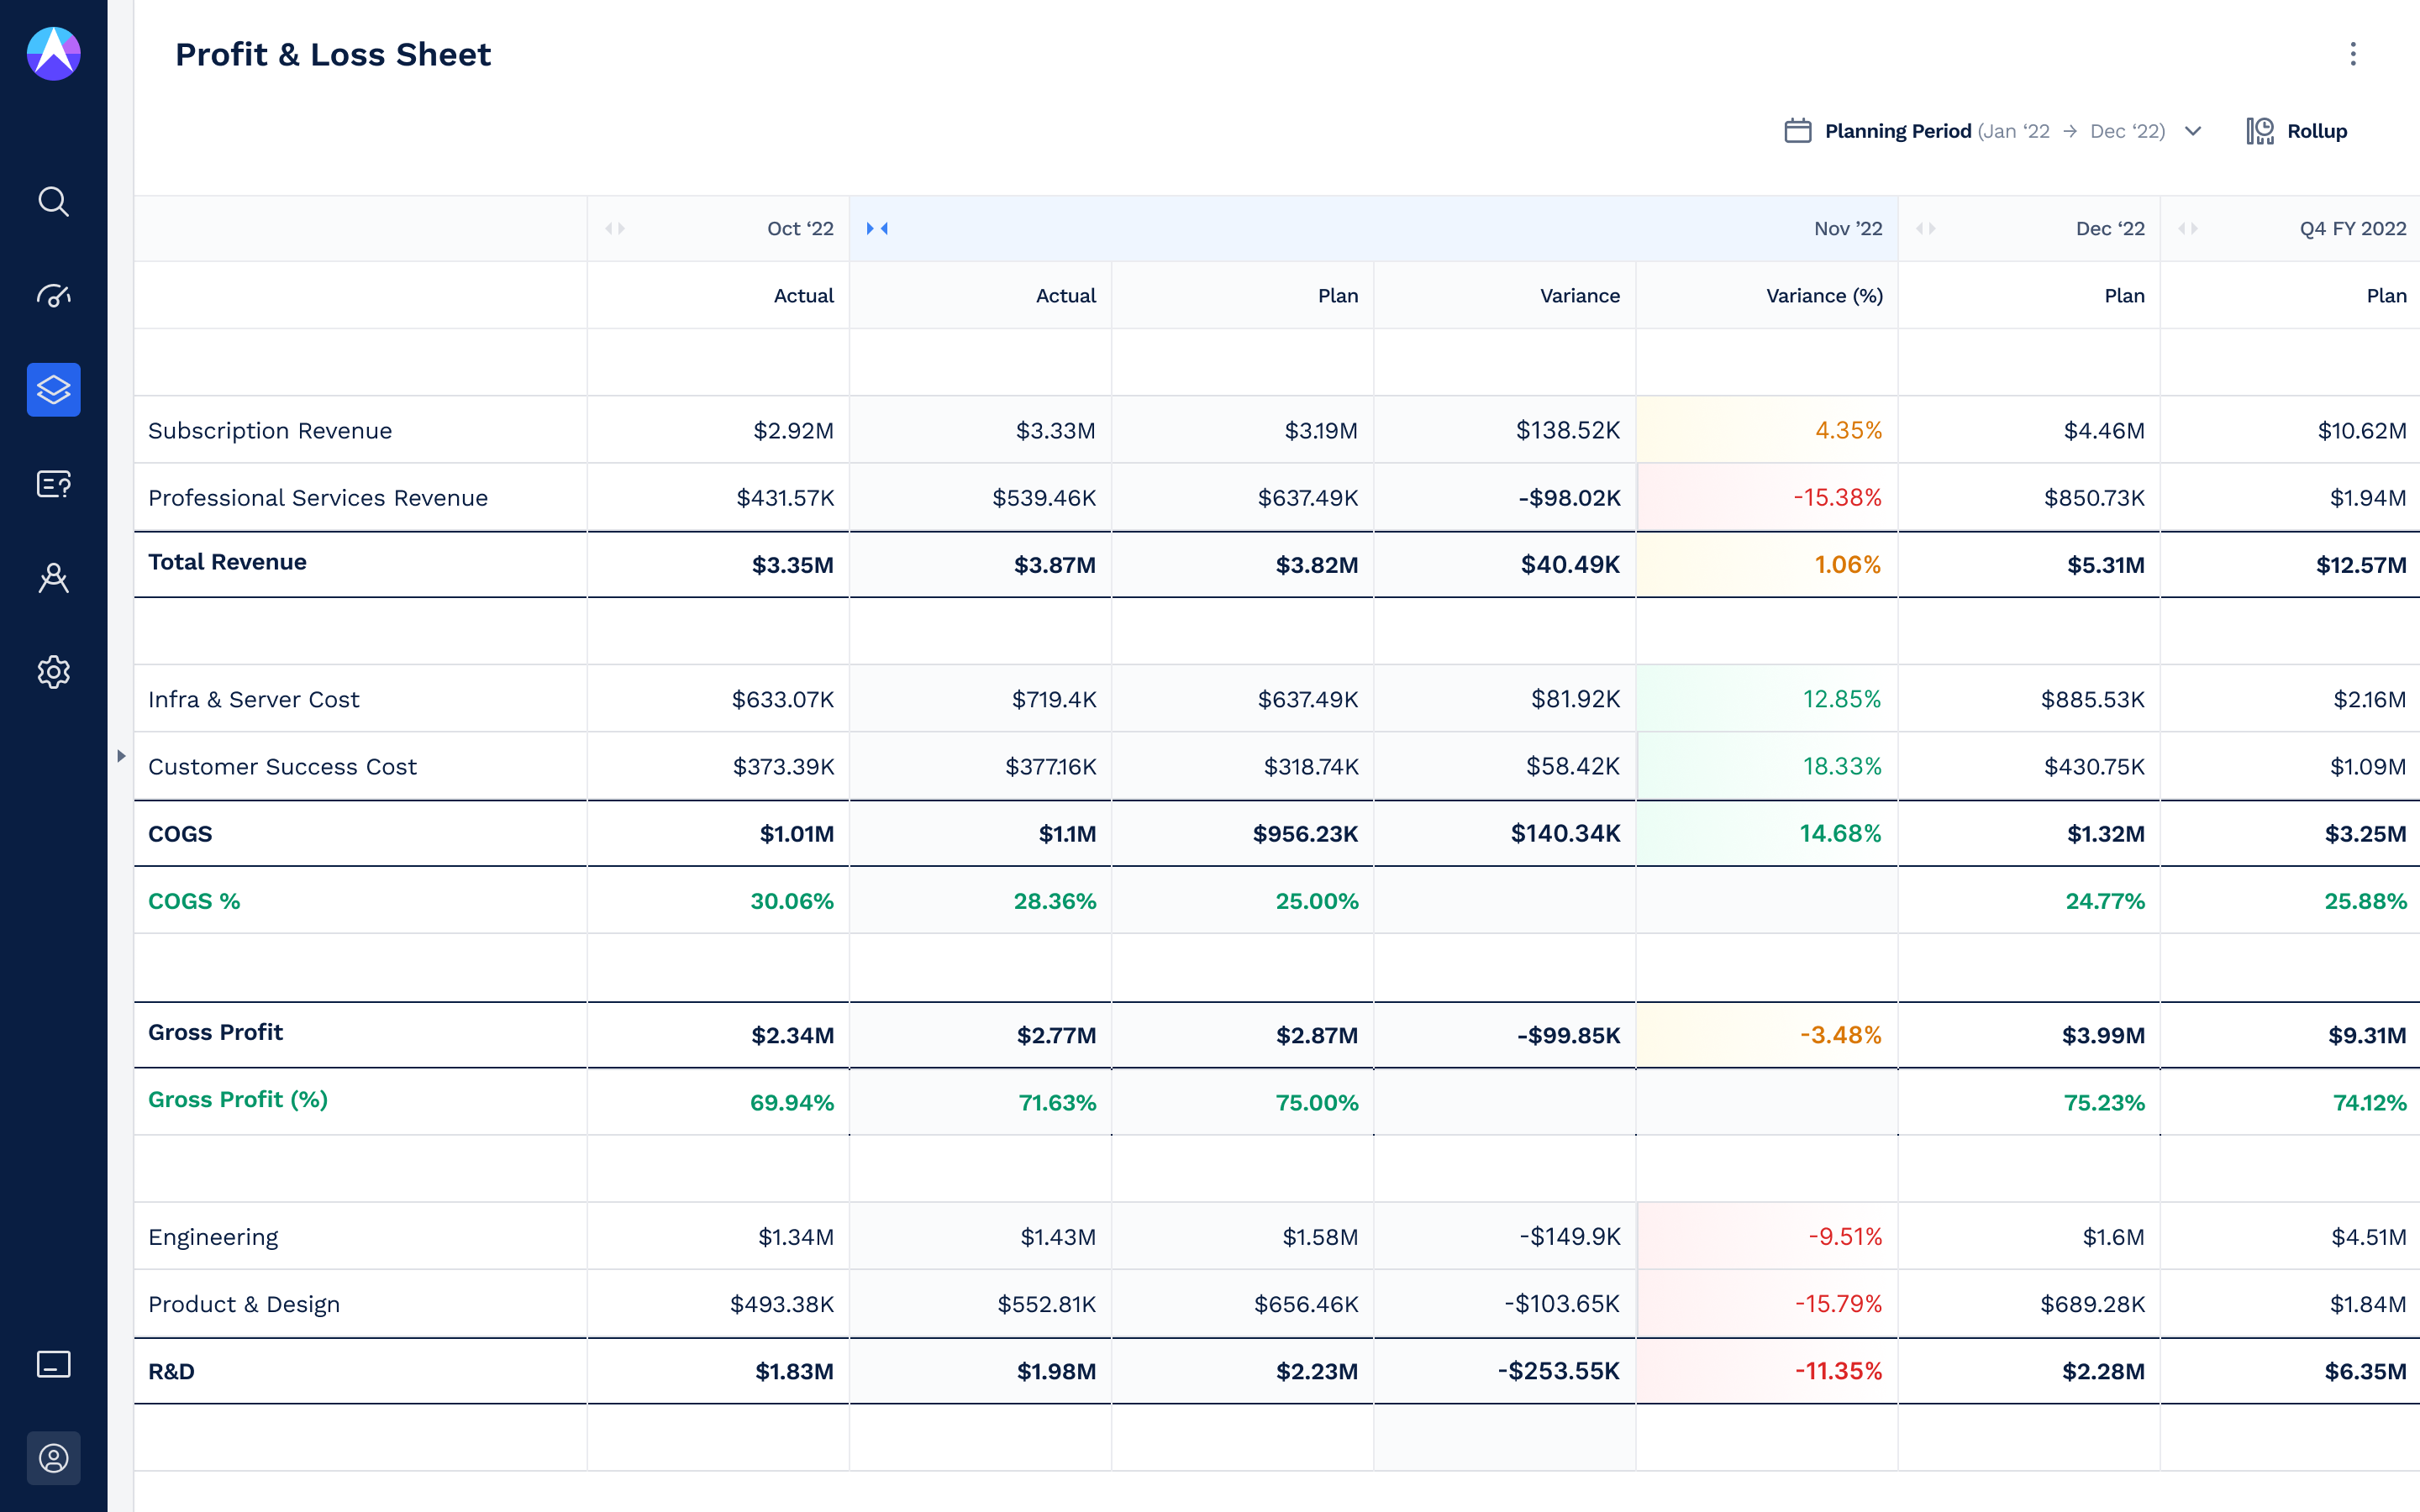
Task: Click the Total Revenue row label
Action: 227,562
